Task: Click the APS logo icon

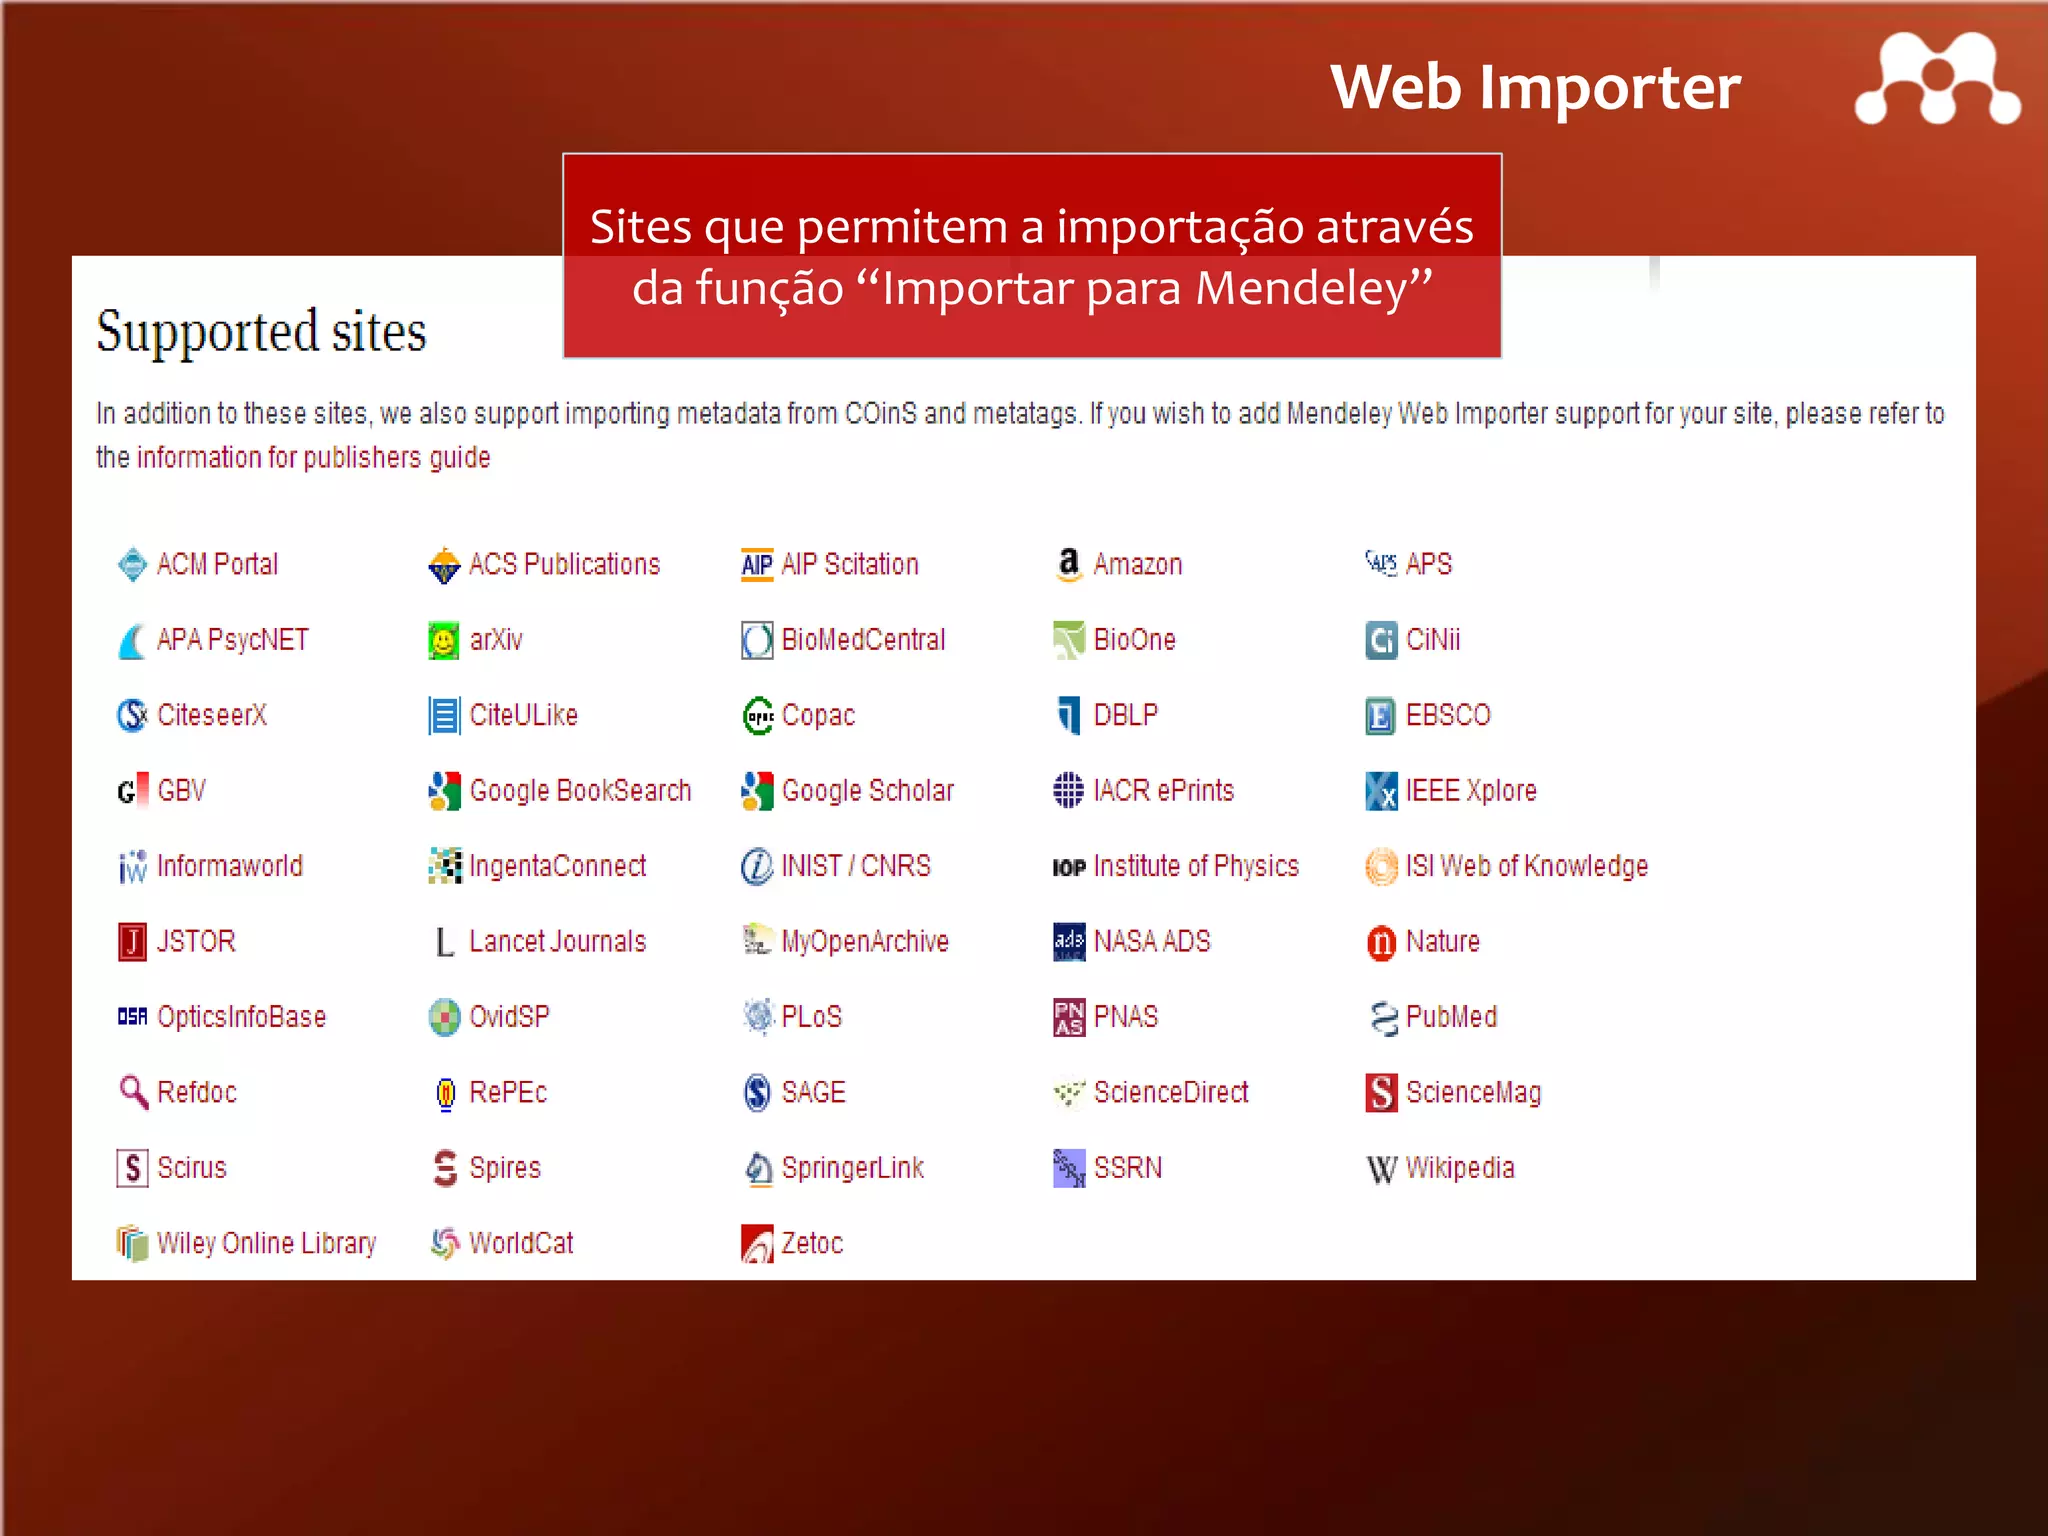Action: pos(1381,564)
